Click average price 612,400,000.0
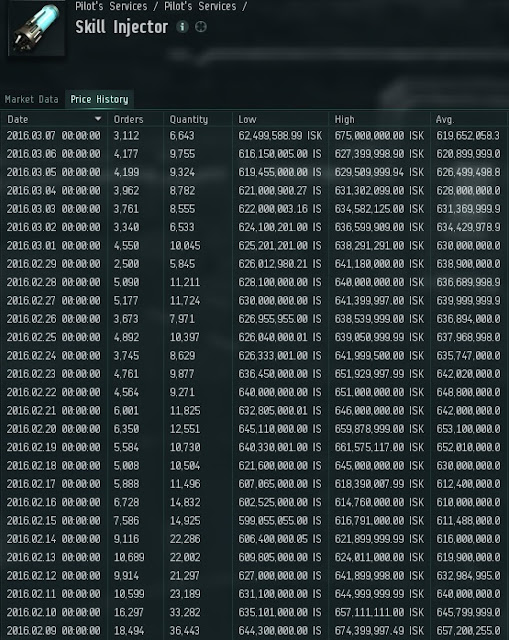 (468, 484)
